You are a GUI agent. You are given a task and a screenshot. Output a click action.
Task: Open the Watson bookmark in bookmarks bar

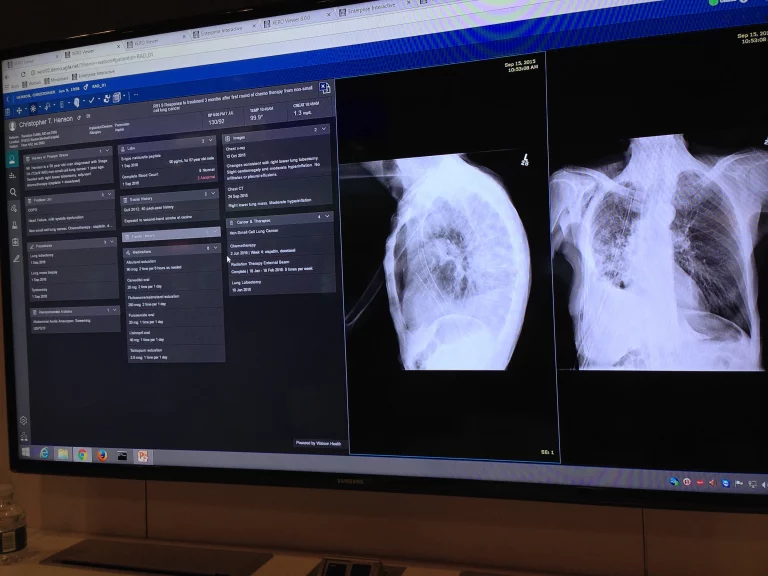tap(30, 83)
